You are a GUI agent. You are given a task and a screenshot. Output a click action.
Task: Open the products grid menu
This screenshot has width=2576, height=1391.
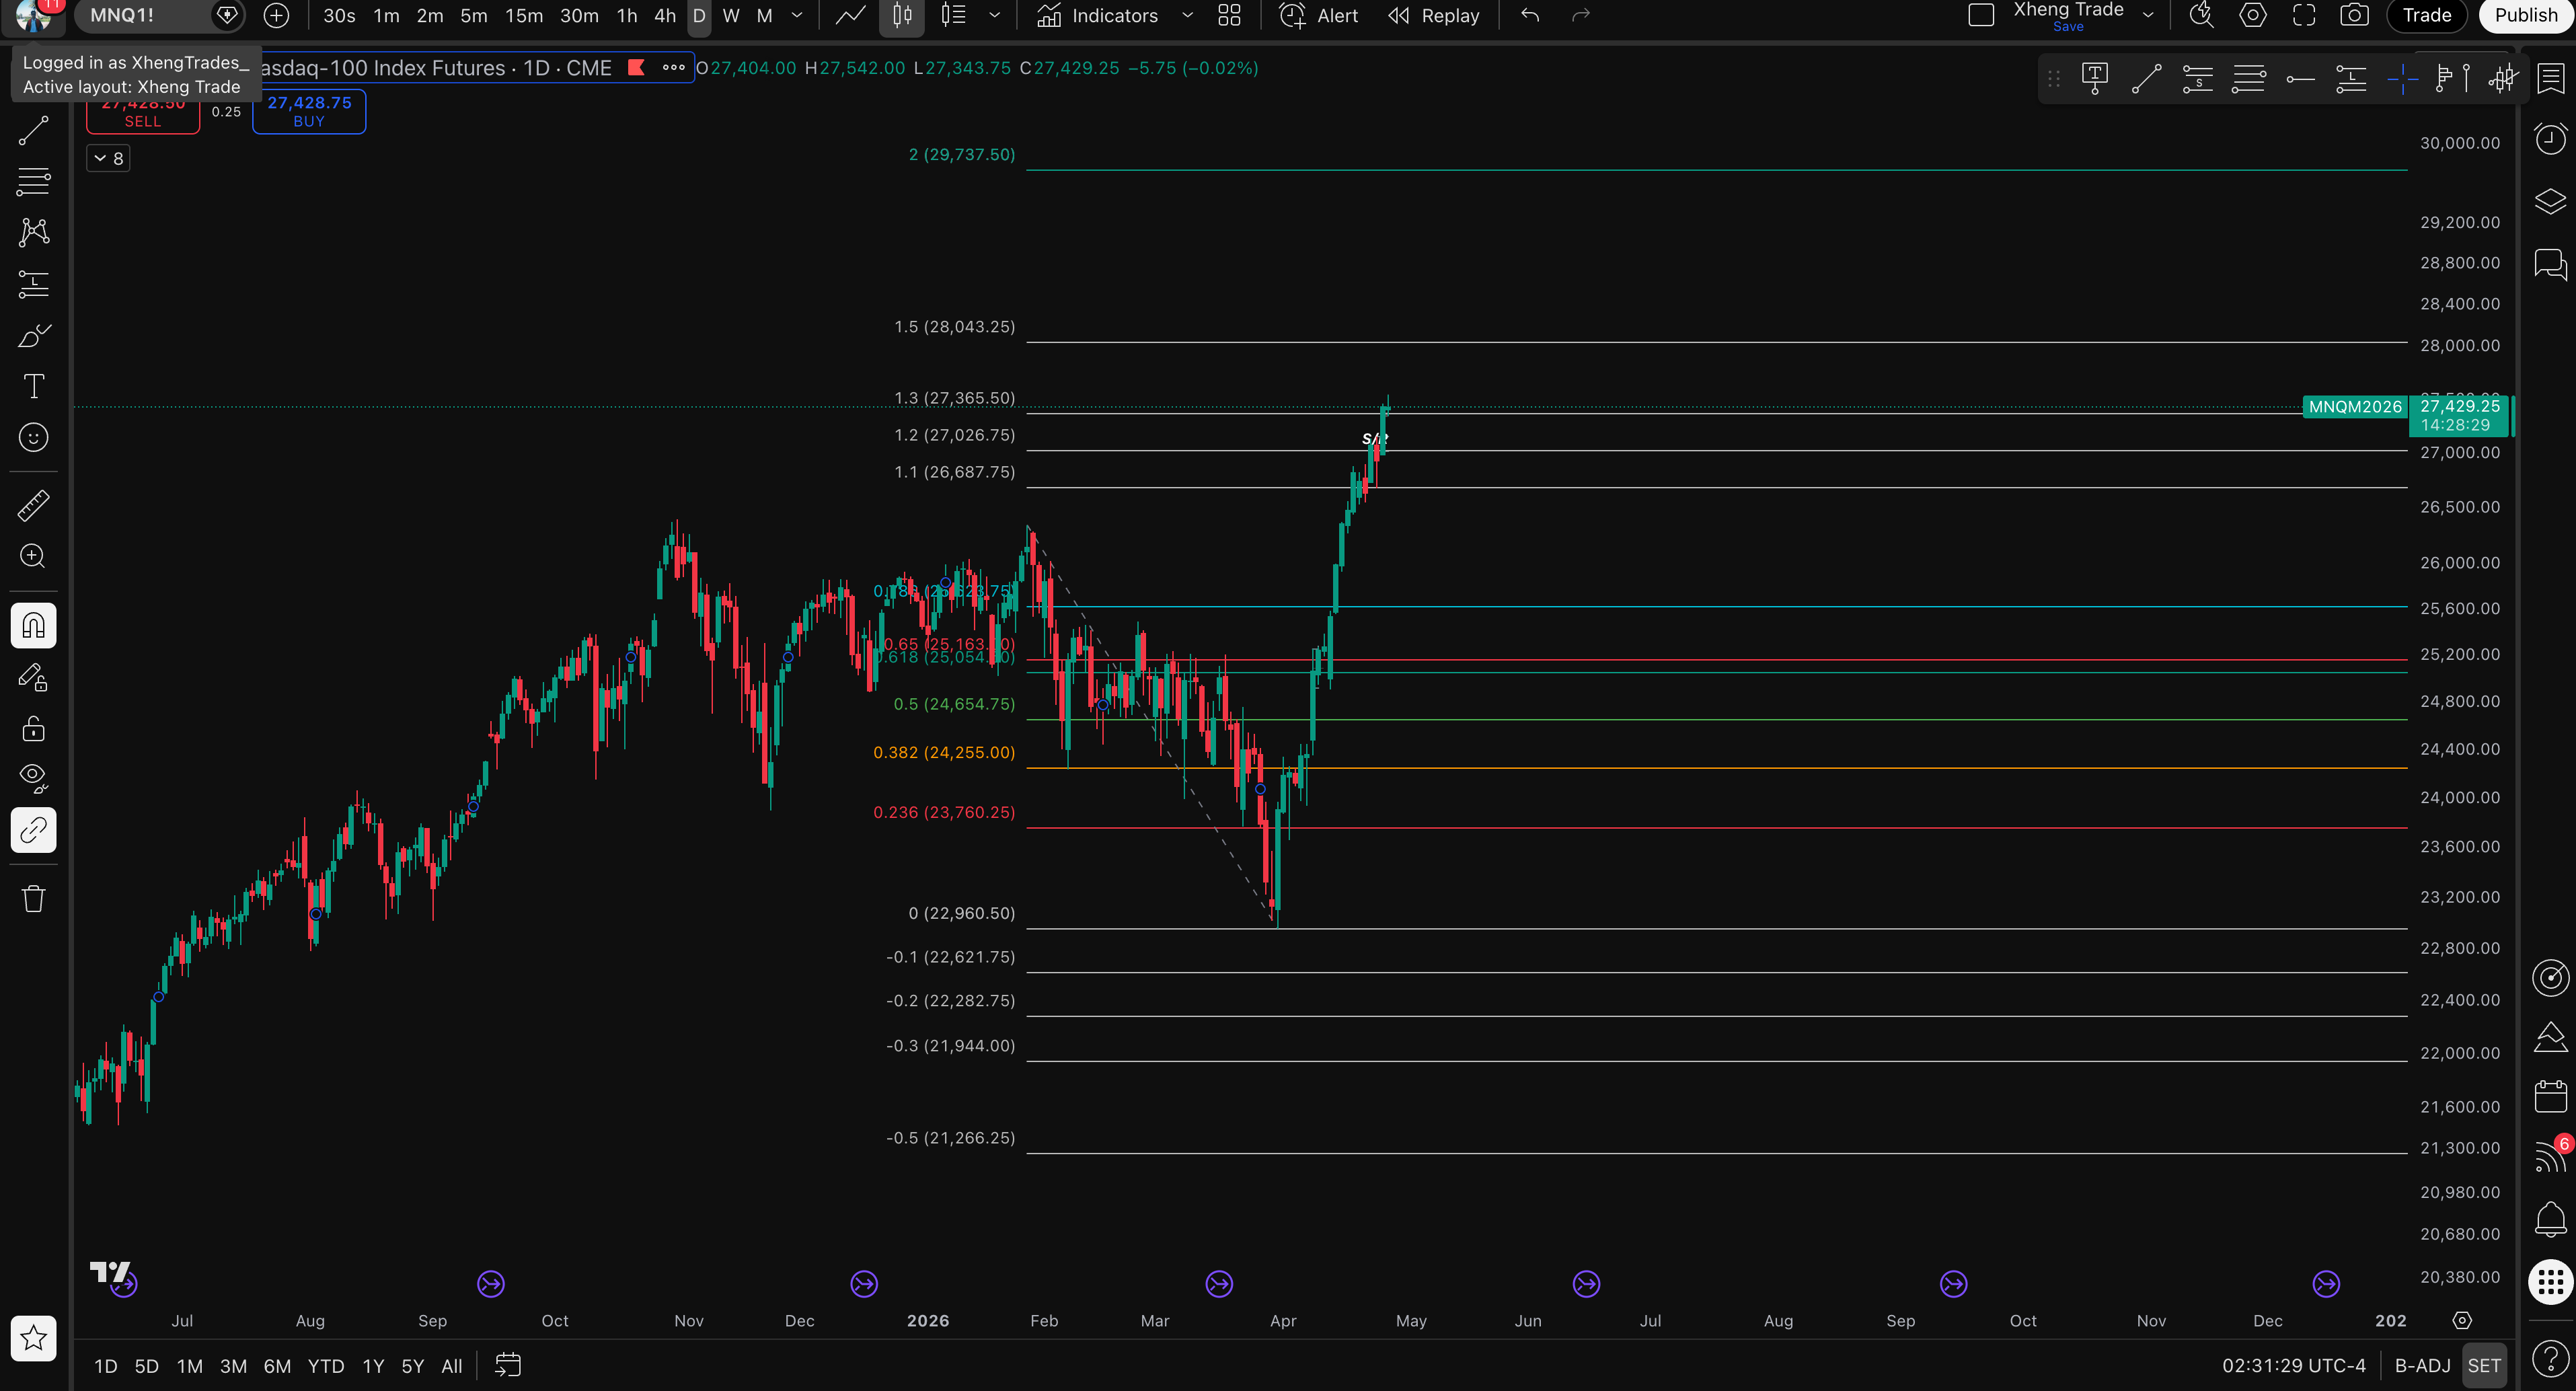click(x=2550, y=1281)
